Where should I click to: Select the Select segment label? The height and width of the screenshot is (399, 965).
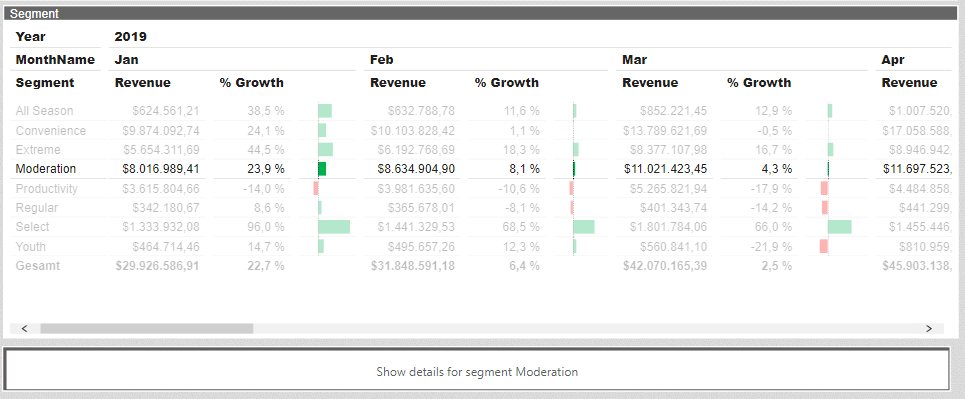pos(33,227)
